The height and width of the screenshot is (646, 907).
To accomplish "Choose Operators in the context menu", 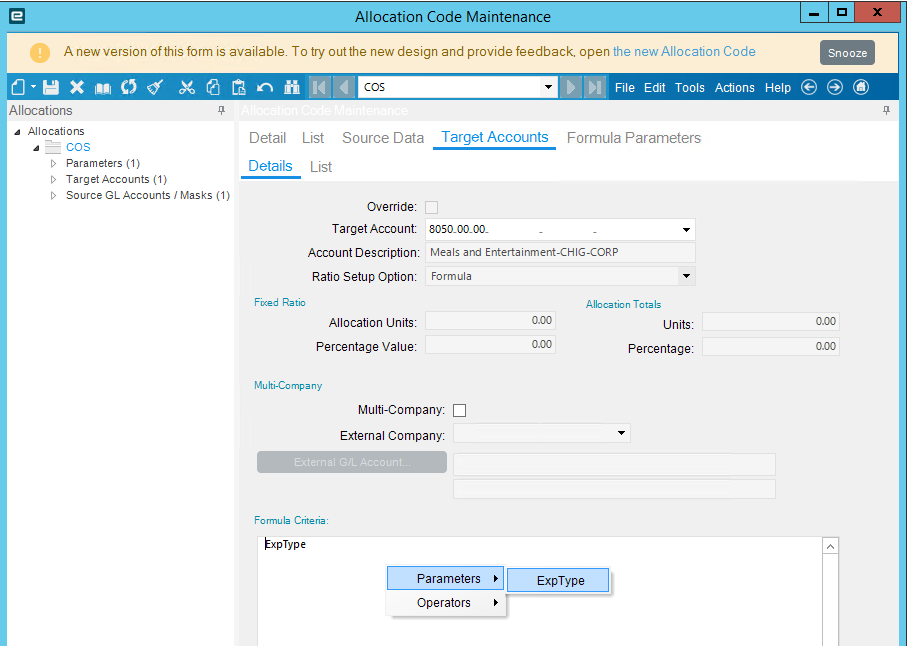I will (x=445, y=603).
